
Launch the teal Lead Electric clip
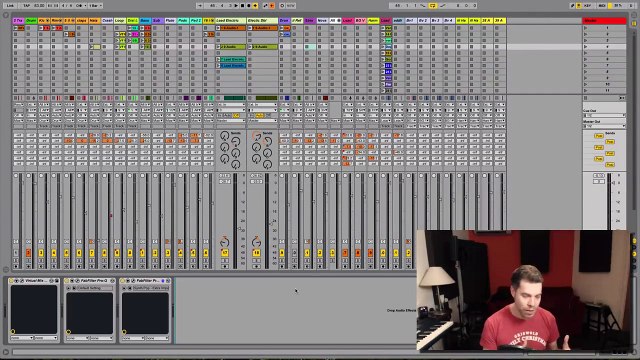(x=218, y=59)
